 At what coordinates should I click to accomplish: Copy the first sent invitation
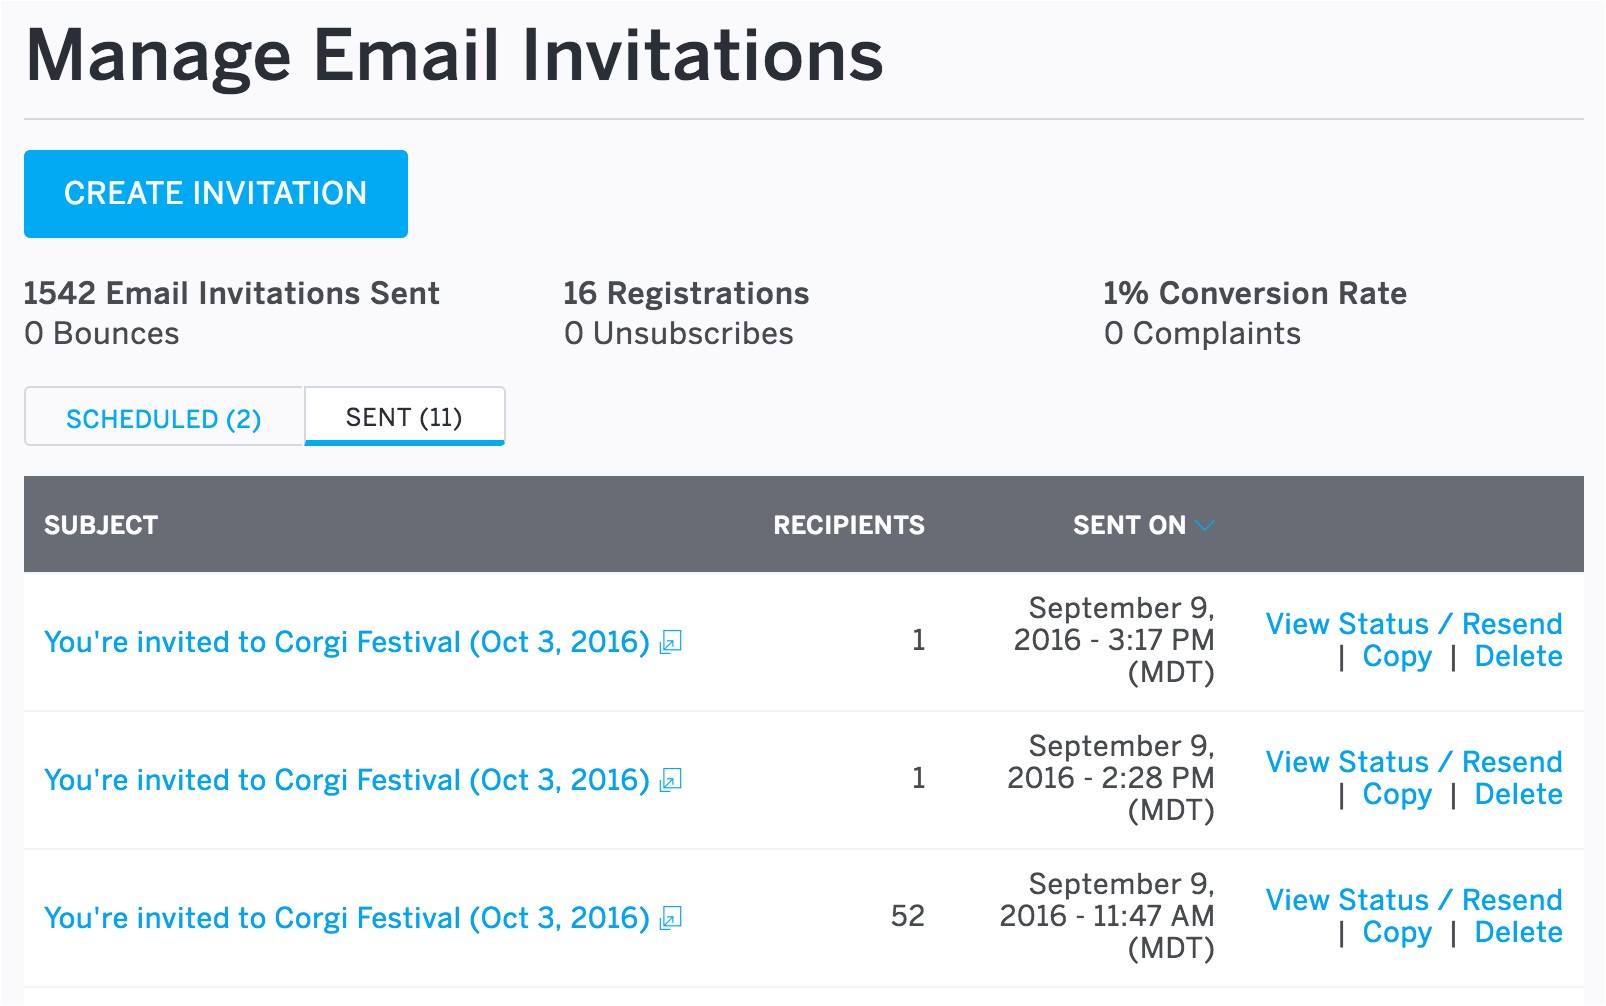pyautogui.click(x=1396, y=657)
